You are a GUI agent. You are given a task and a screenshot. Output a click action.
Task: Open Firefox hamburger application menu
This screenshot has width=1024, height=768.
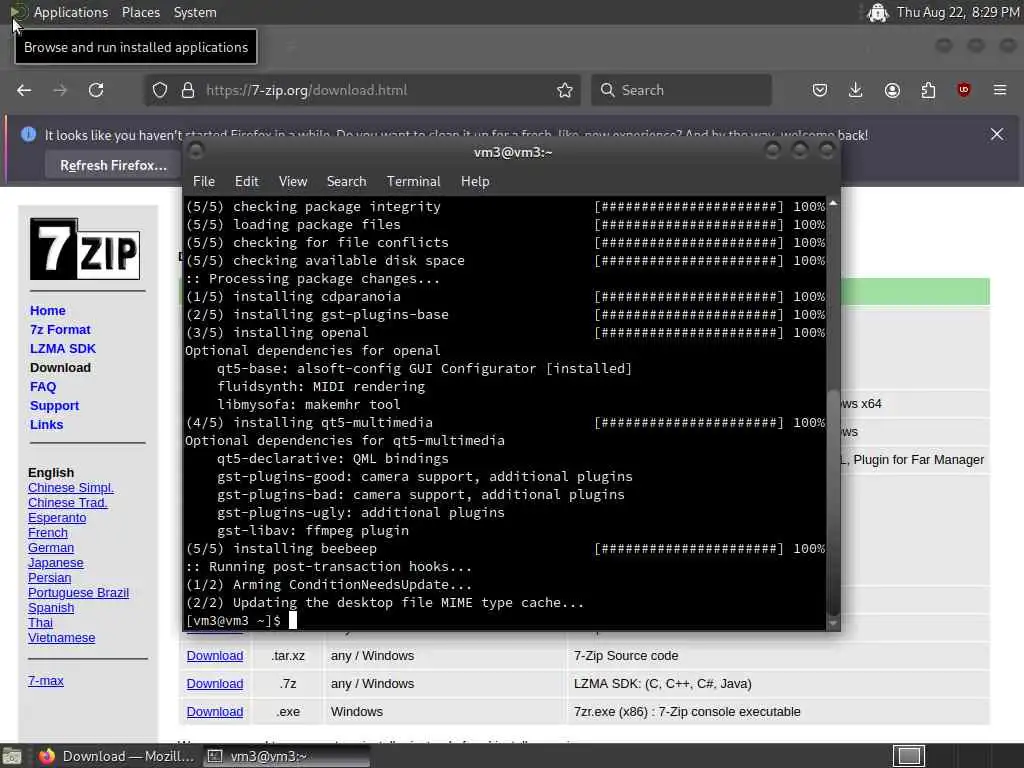(1000, 90)
